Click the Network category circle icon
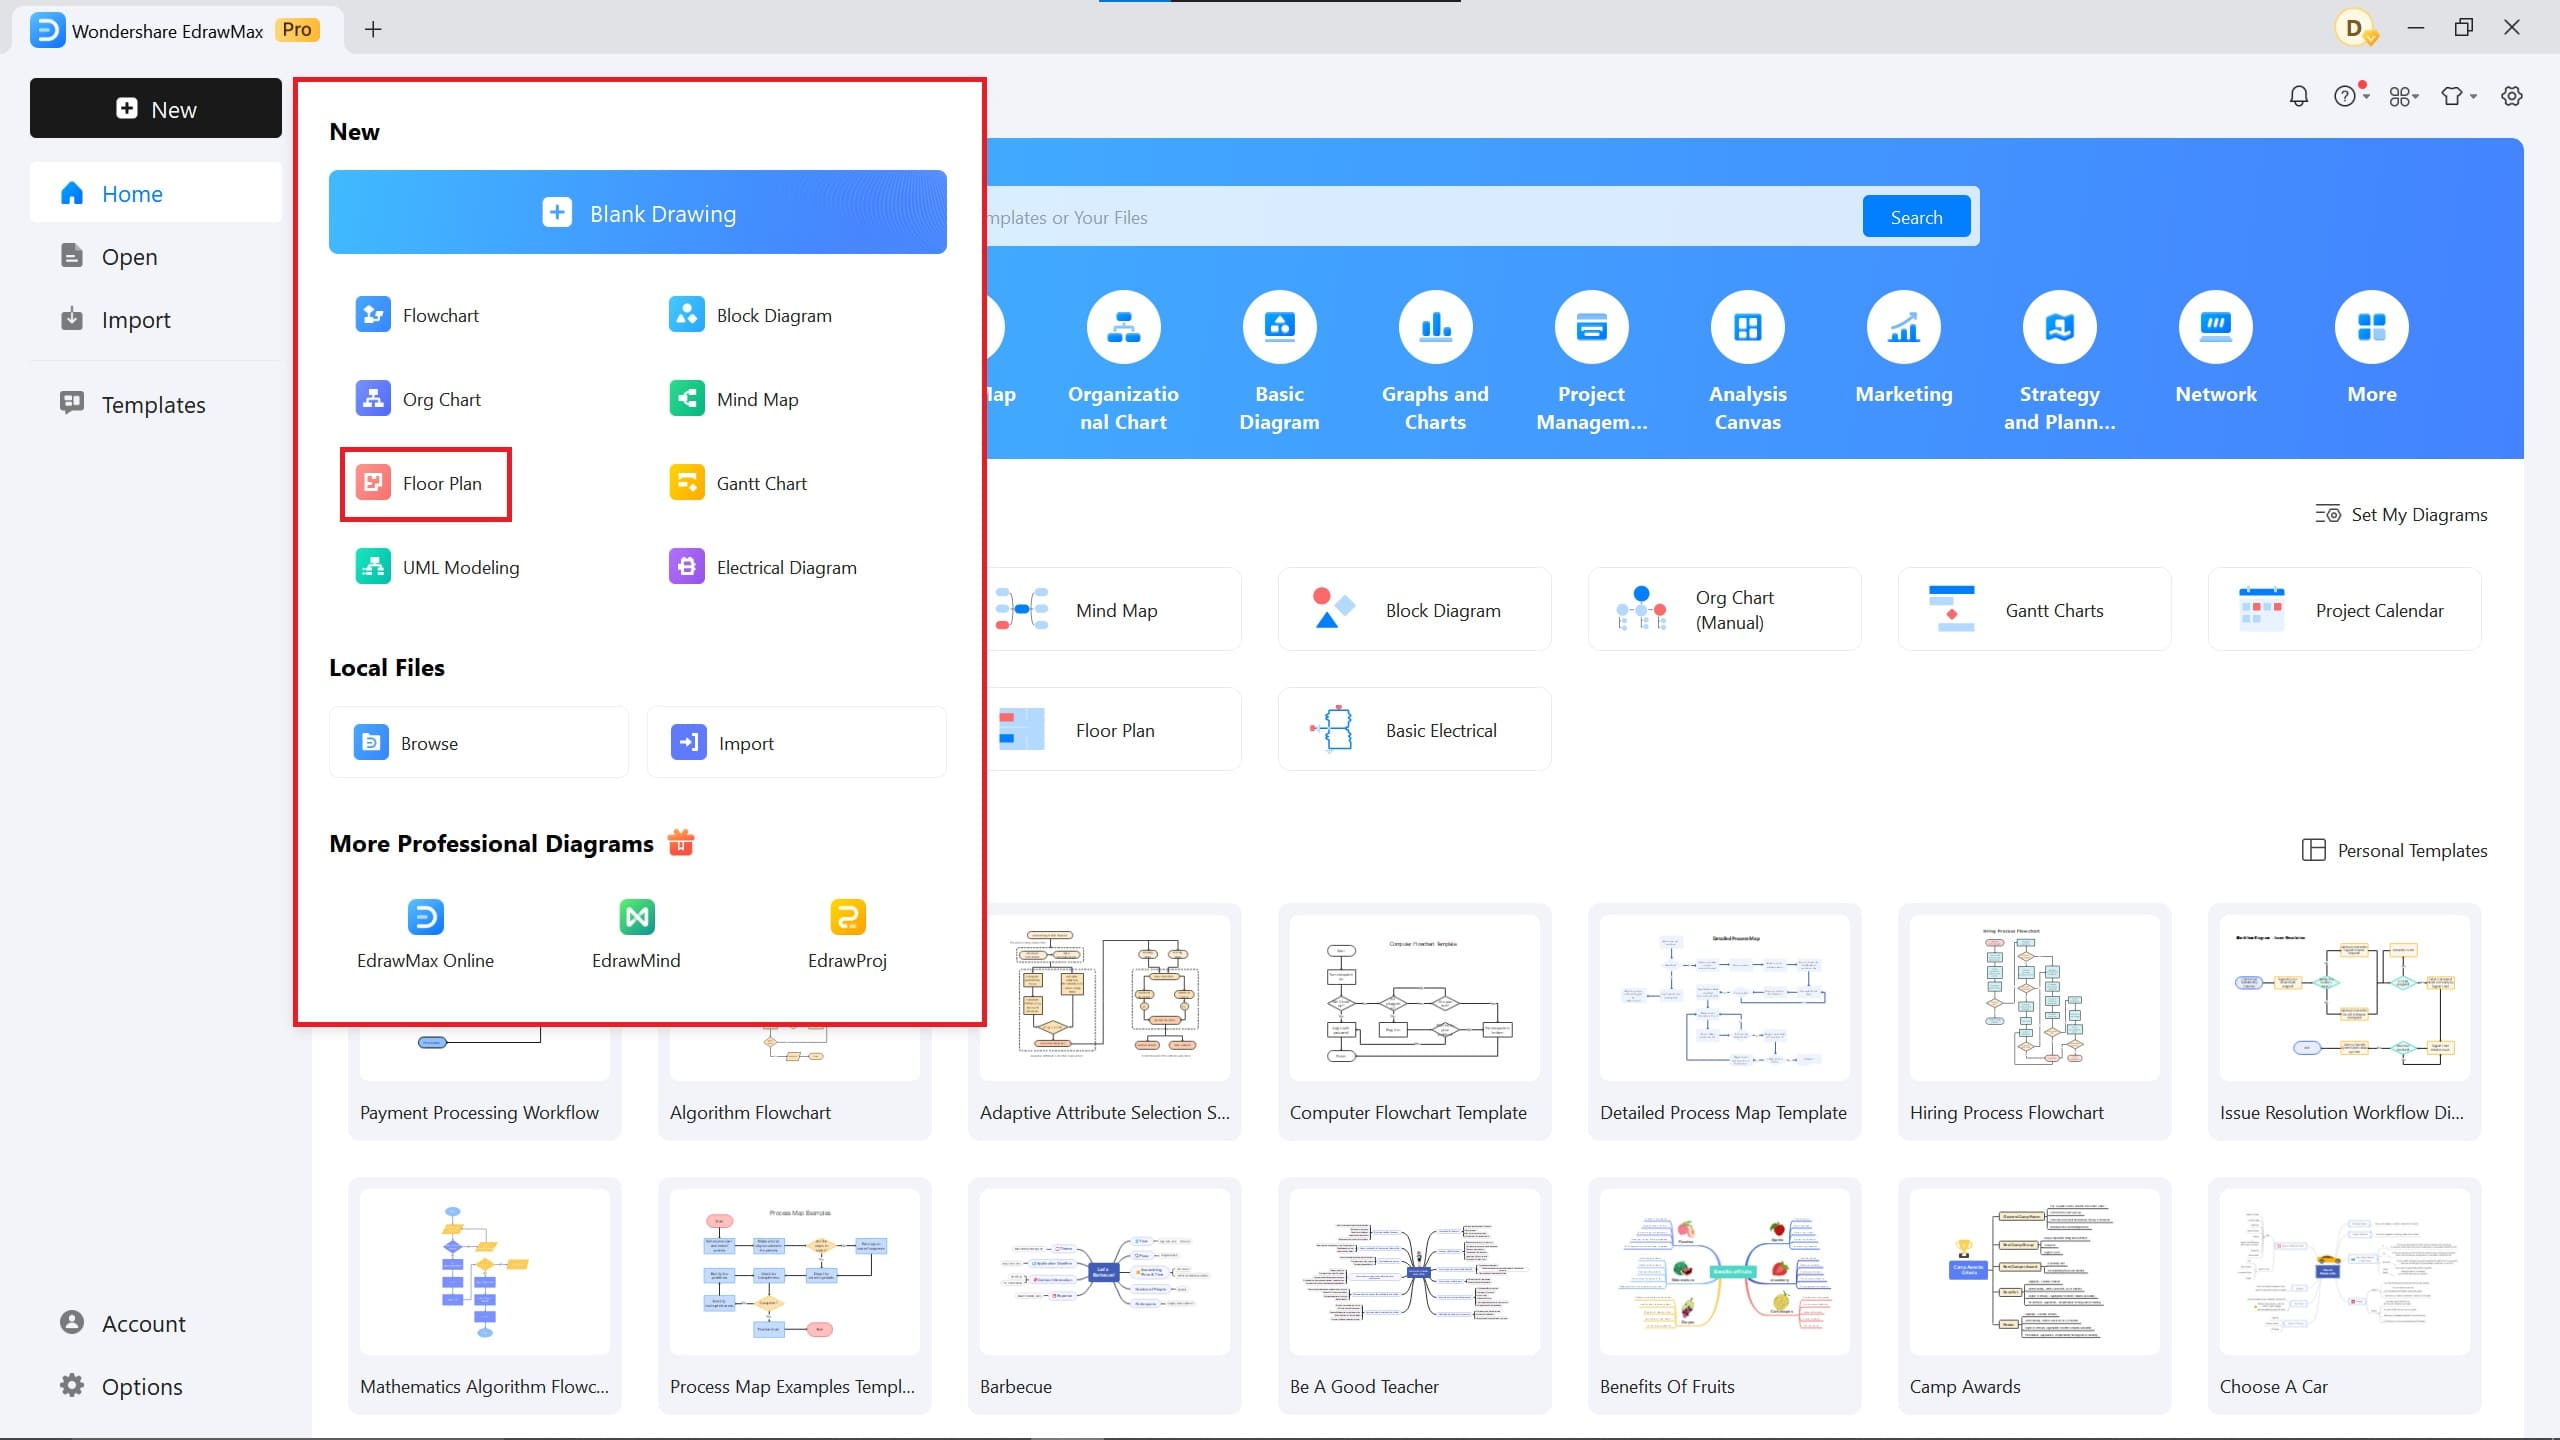2560x1440 pixels. 2215,327
